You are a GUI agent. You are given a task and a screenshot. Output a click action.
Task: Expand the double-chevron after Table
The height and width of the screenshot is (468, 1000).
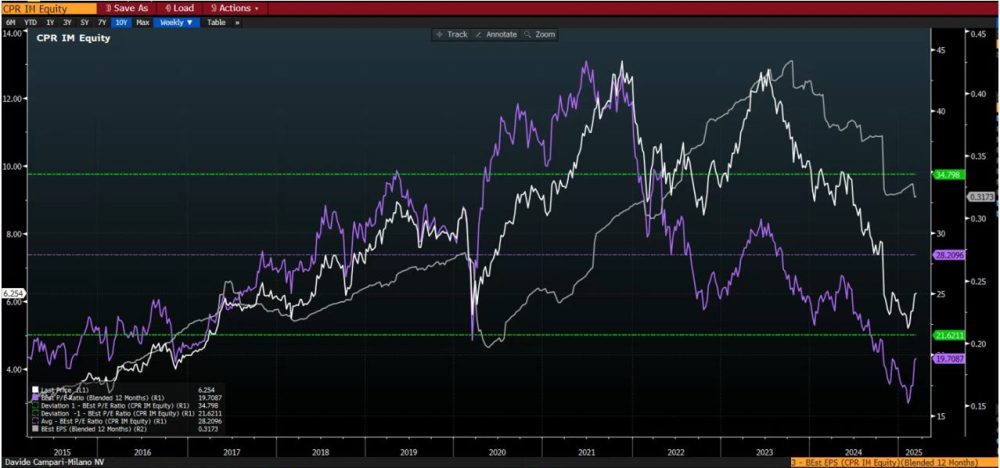coord(237,21)
